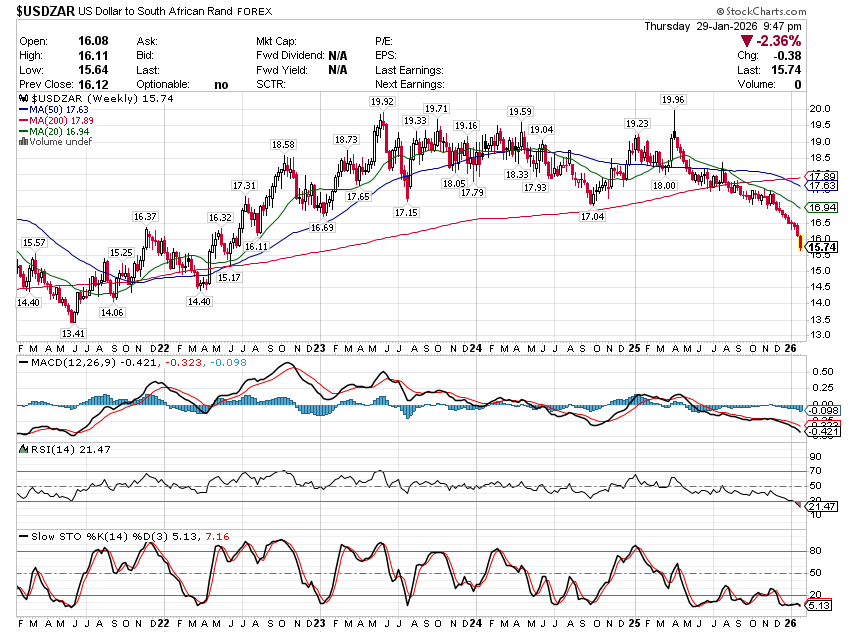850x633 pixels.
Task: Click the candlestick icon before $USDZAR (Weekly)
Action: [x=24, y=100]
